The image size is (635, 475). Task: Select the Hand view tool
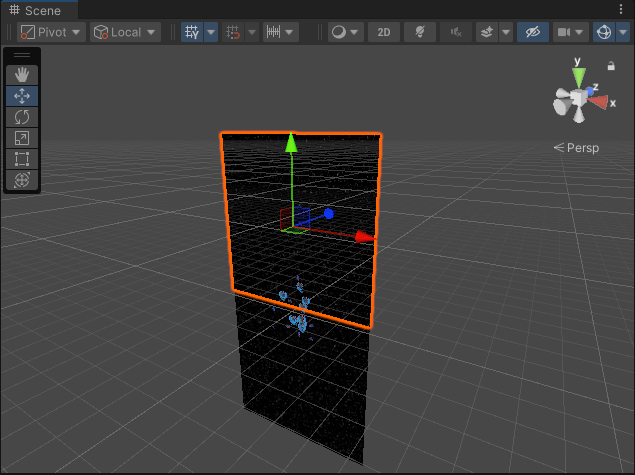coord(22,75)
